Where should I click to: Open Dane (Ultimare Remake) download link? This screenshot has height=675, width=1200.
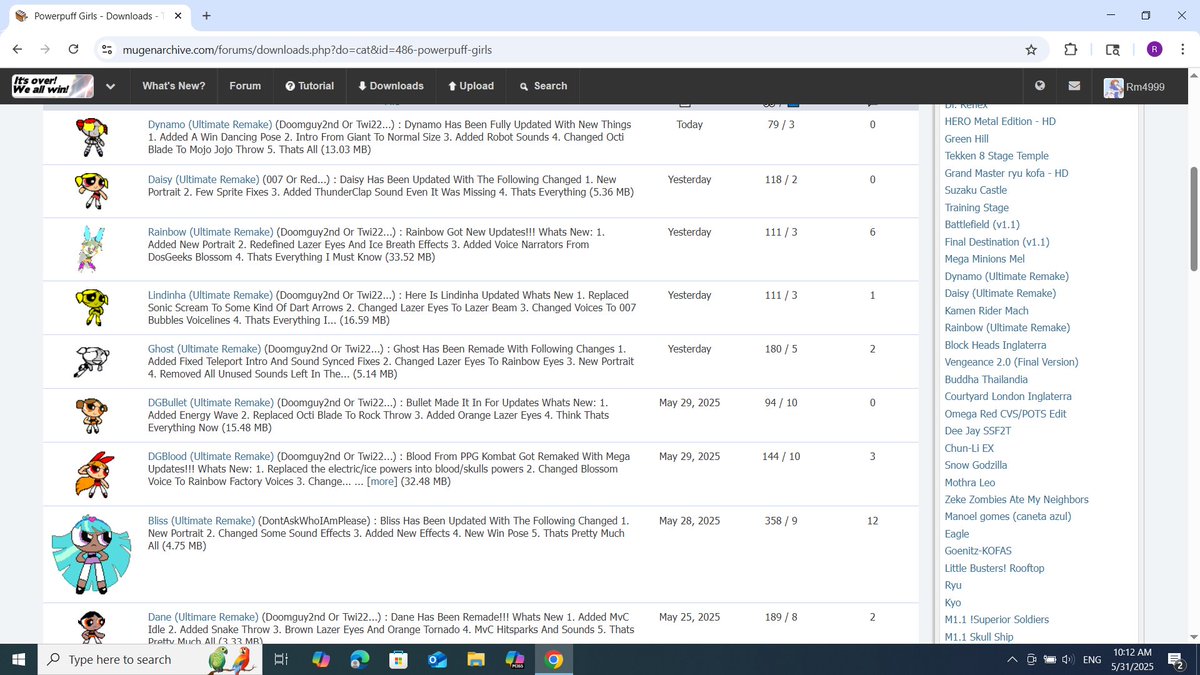(203, 617)
